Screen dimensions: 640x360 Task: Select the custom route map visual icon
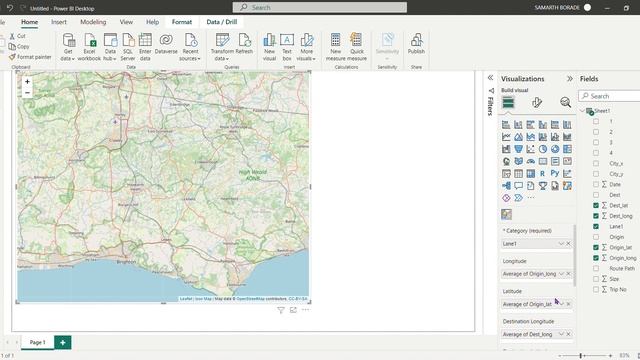(506, 214)
